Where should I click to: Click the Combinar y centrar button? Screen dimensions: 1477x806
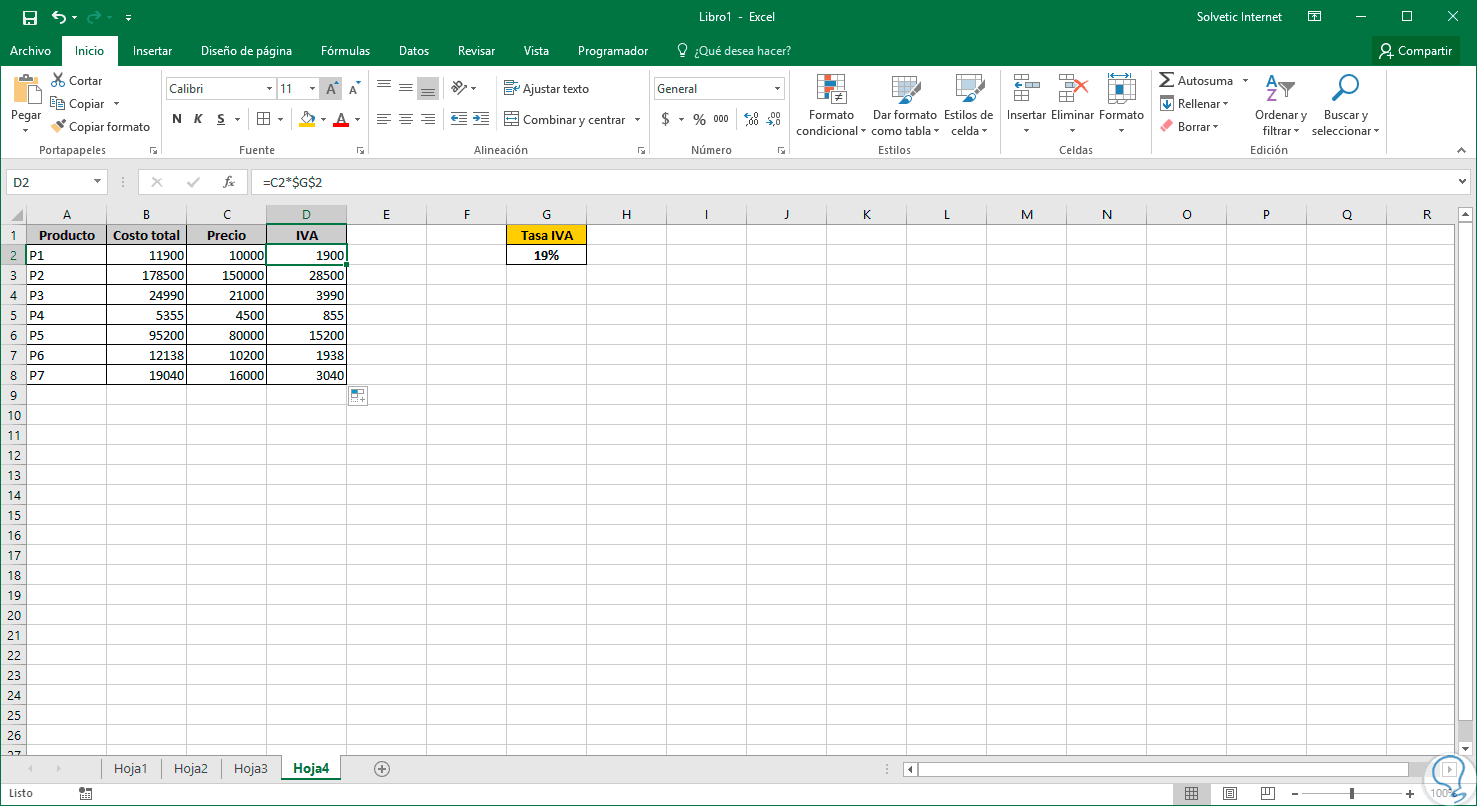click(564, 120)
